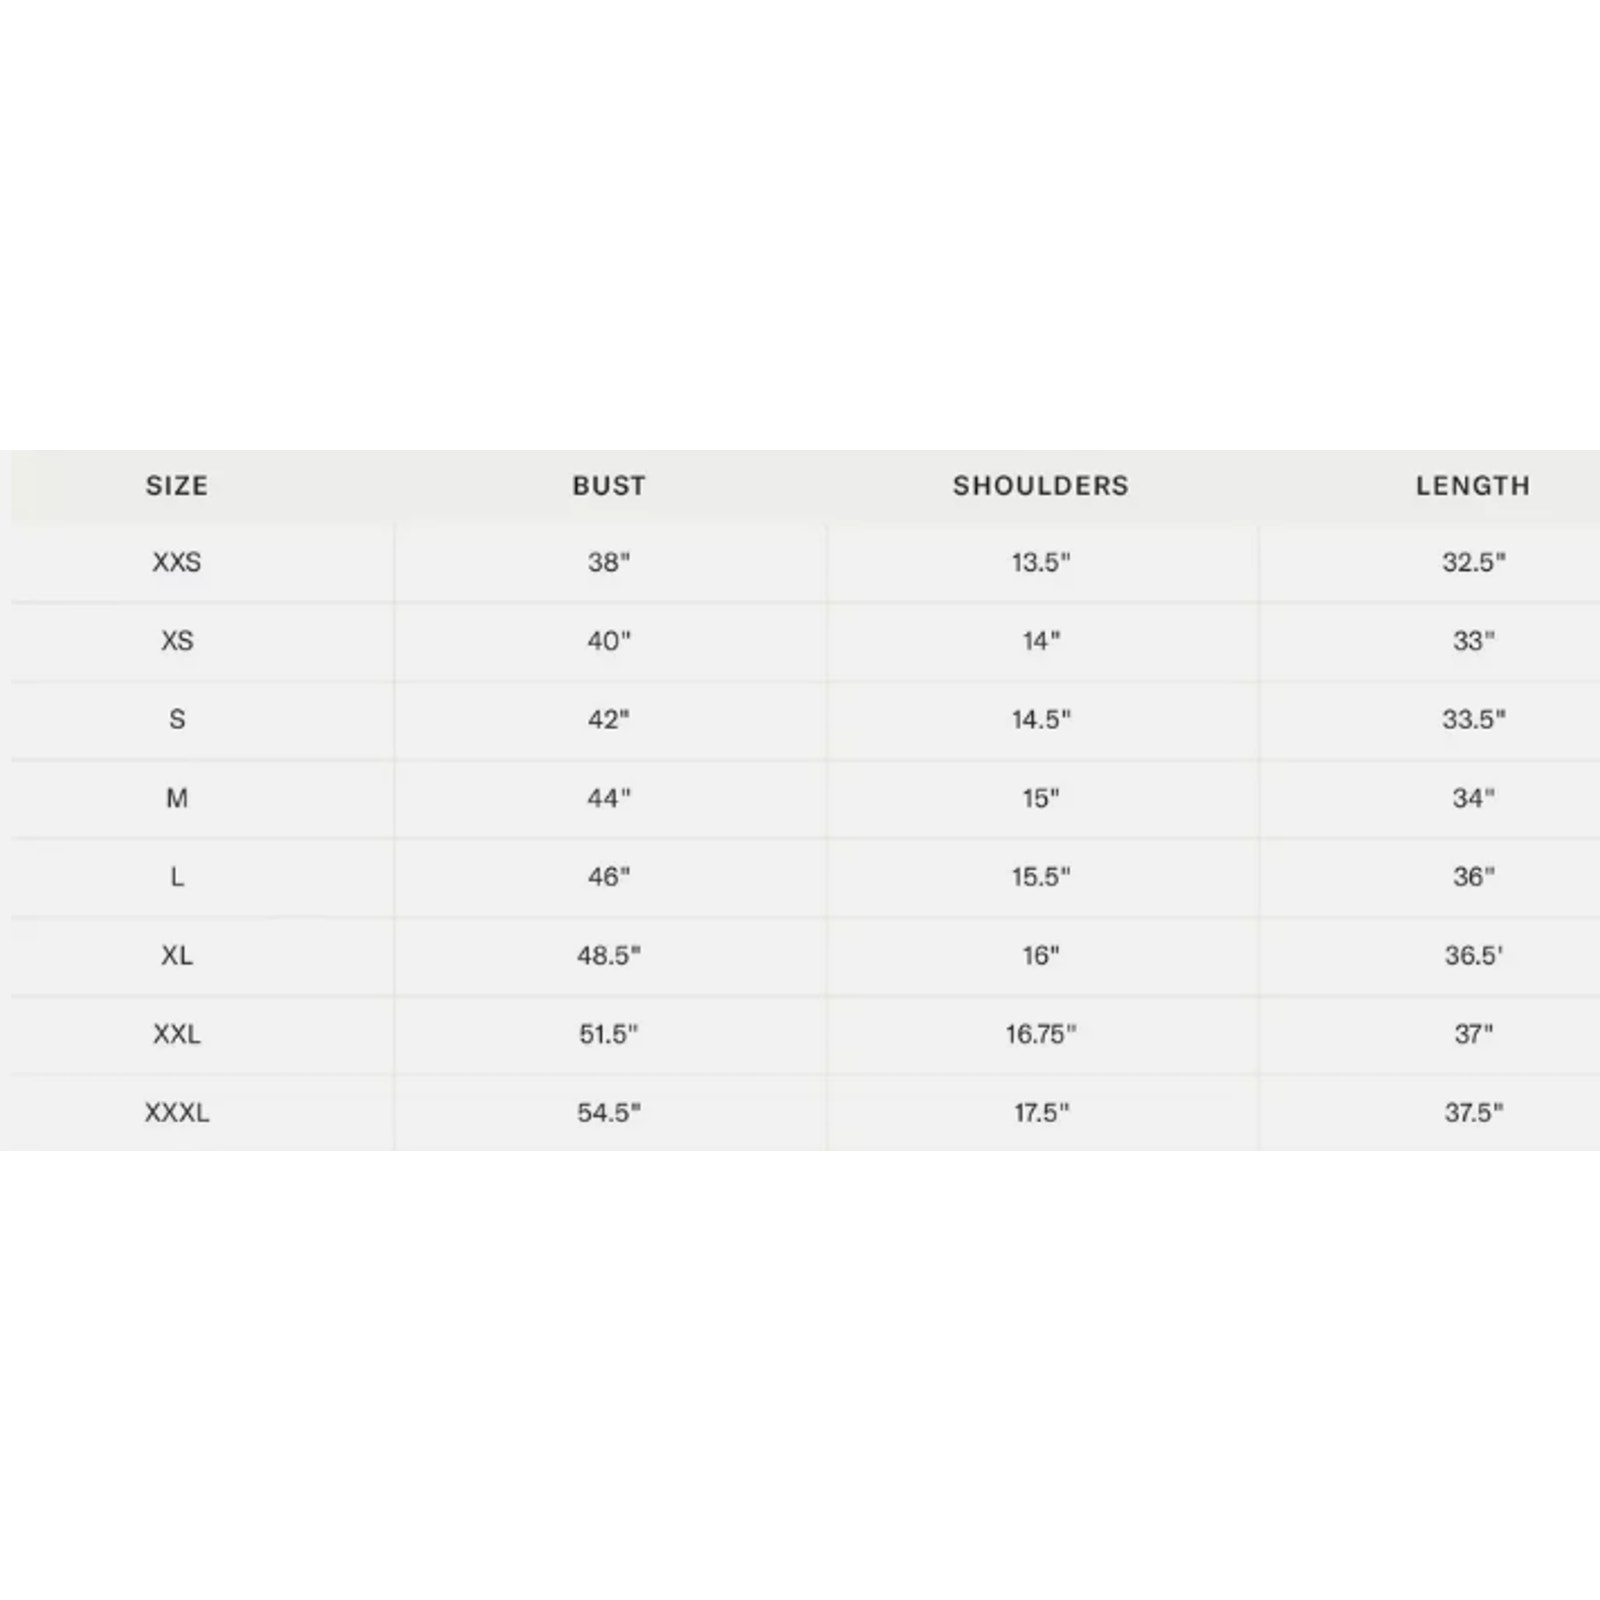The image size is (1600, 1600).
Task: Click the 13.5" shoulders cell
Action: point(1041,562)
